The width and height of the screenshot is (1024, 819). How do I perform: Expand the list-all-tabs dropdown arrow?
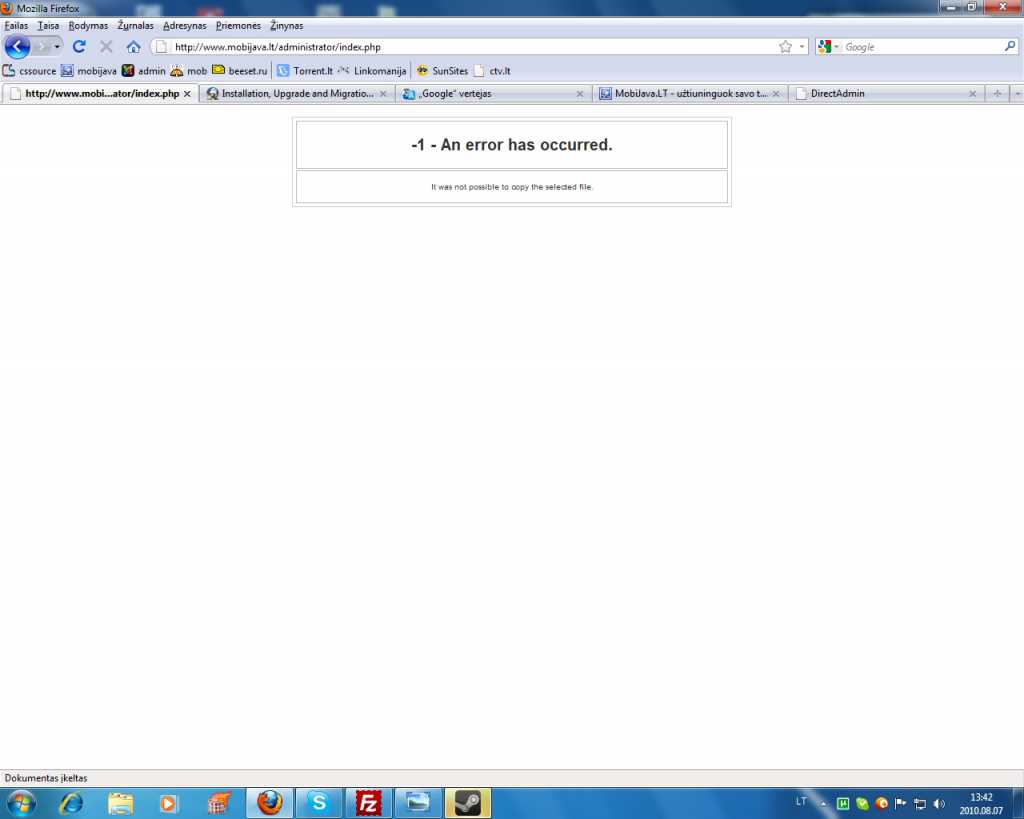pos(1016,94)
